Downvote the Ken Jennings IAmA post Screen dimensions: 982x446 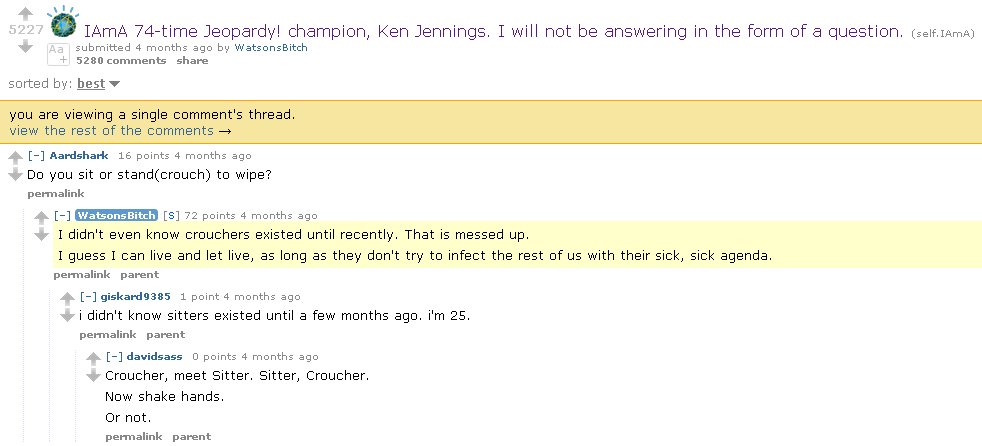click(x=25, y=46)
